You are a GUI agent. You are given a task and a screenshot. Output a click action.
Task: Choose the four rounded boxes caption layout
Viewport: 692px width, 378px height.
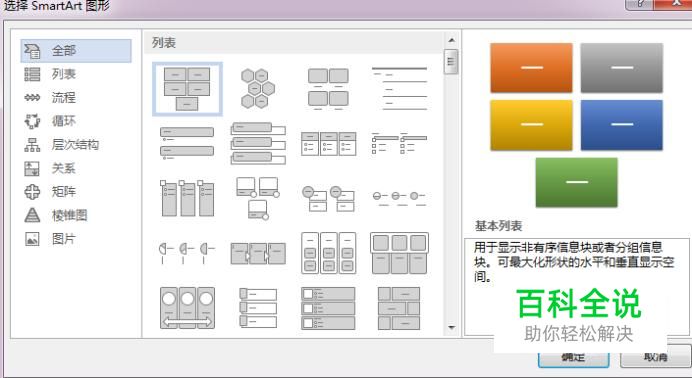328,89
